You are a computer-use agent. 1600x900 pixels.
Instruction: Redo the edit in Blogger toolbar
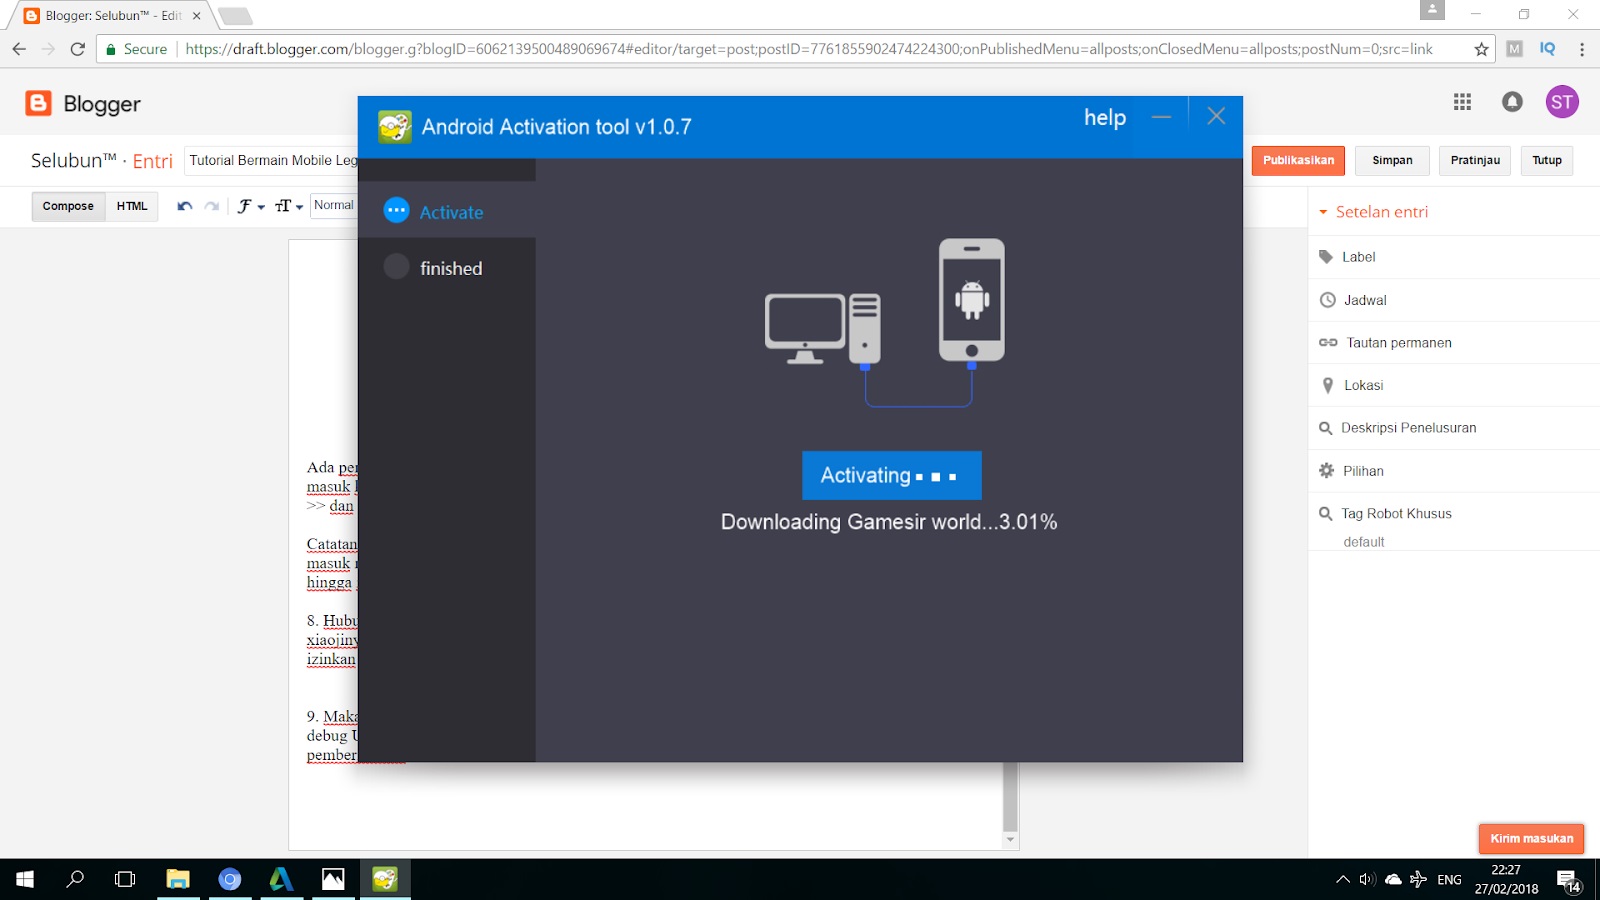pyautogui.click(x=212, y=206)
